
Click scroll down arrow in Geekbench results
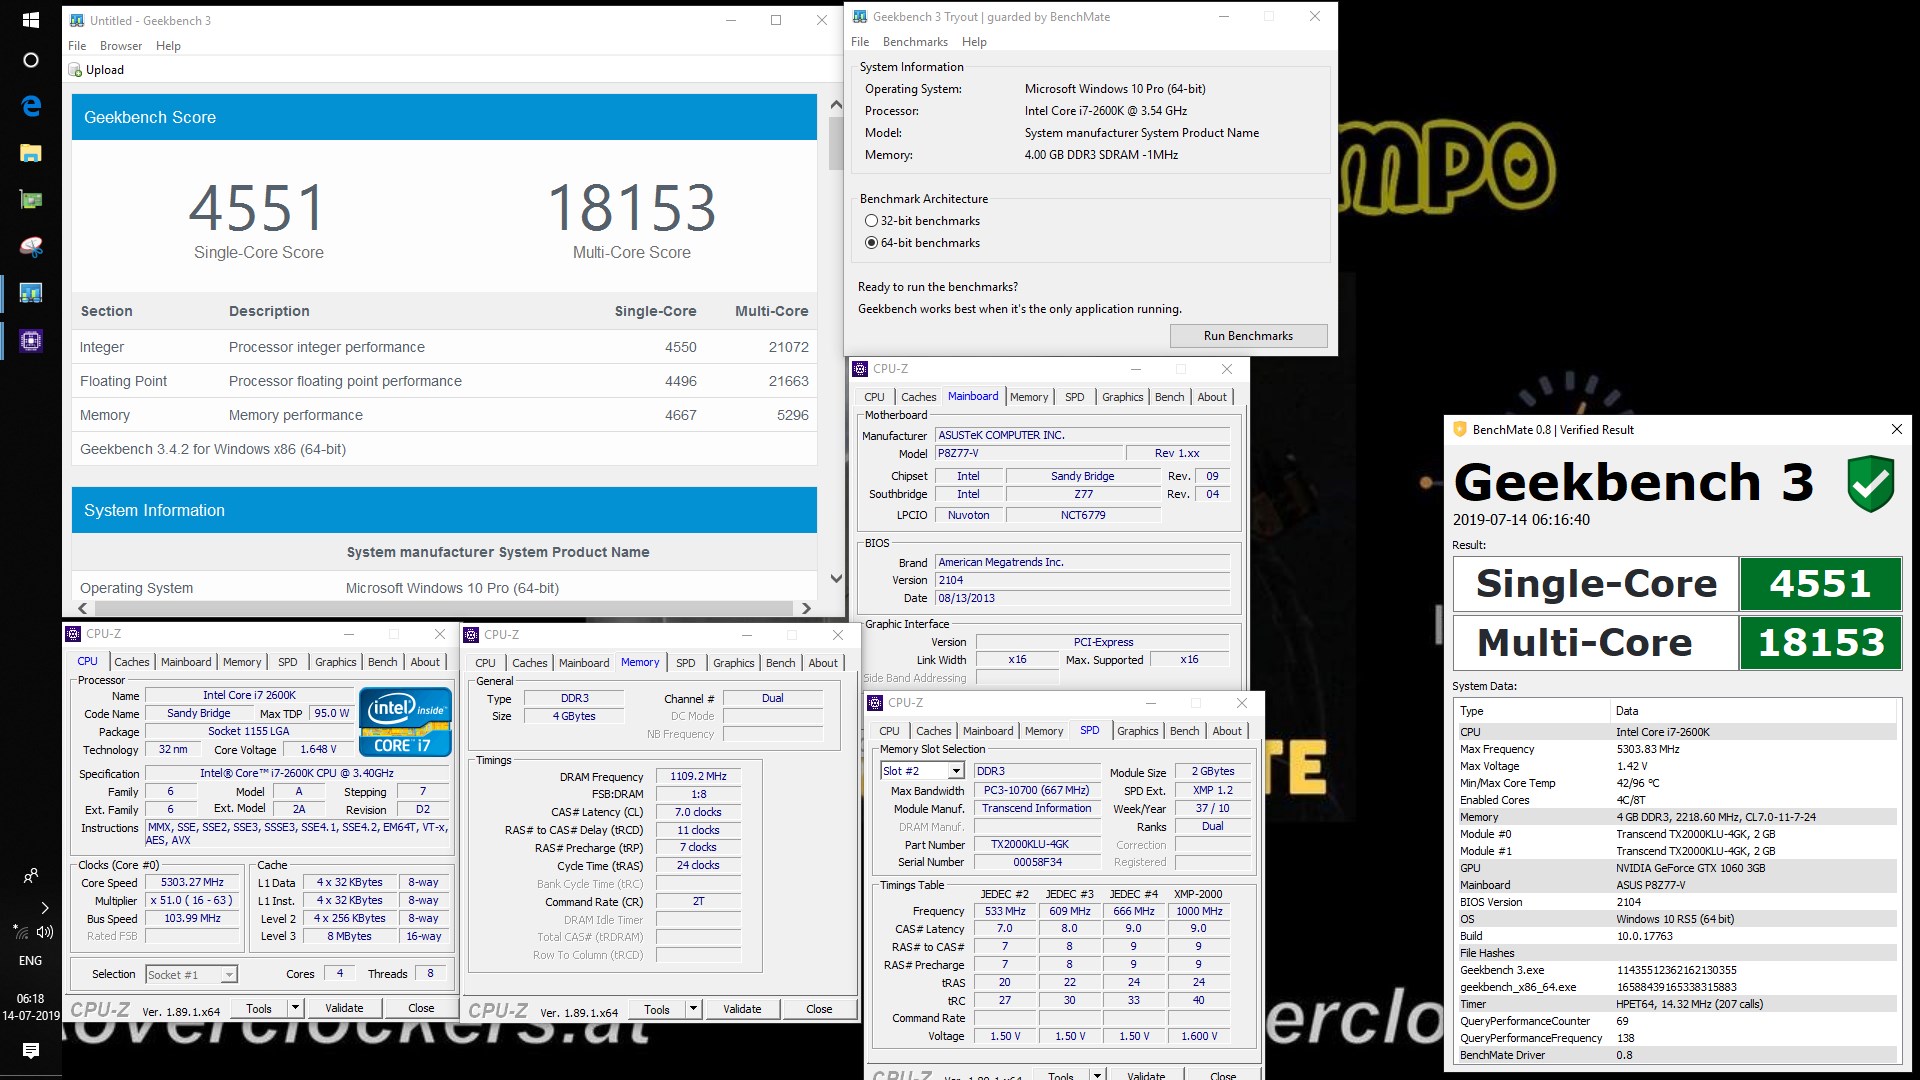tap(836, 578)
